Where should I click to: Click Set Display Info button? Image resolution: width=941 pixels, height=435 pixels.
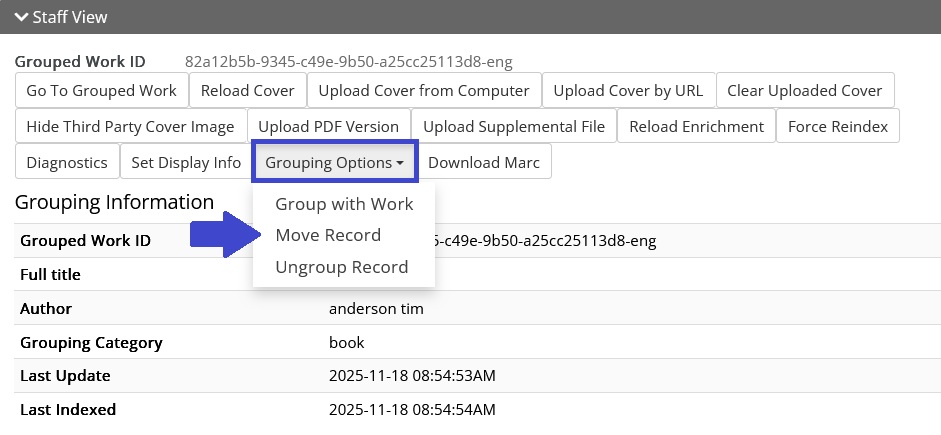[x=186, y=162]
